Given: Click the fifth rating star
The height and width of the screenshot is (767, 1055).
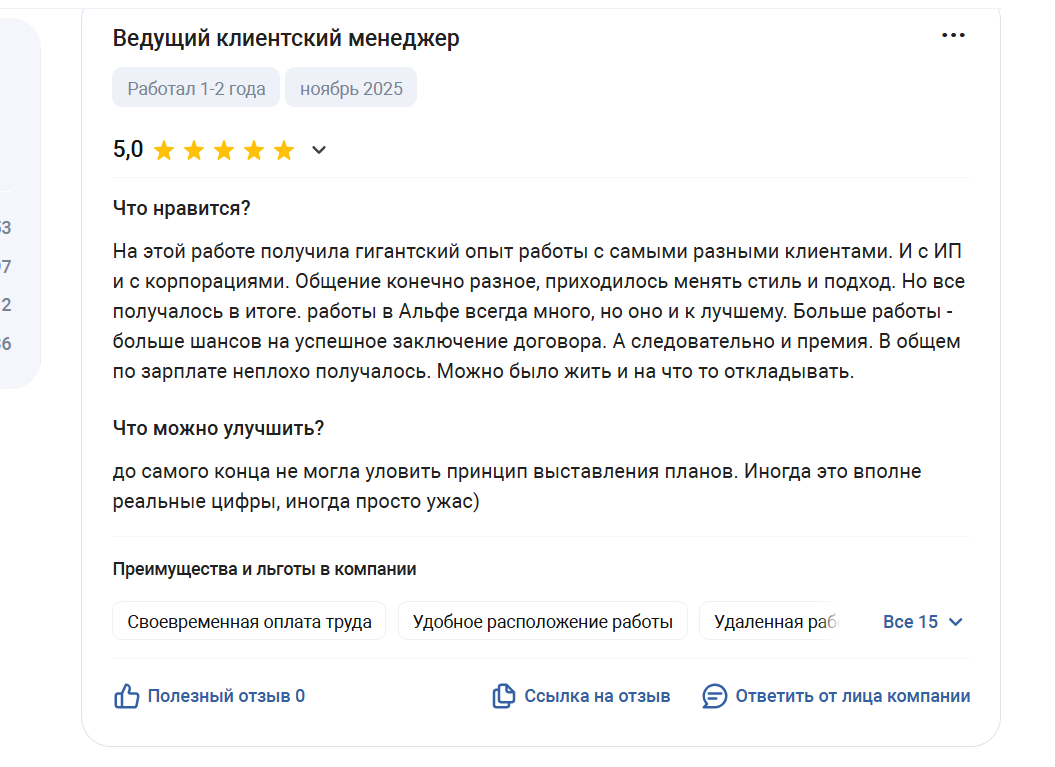Looking at the screenshot, I should (x=284, y=150).
